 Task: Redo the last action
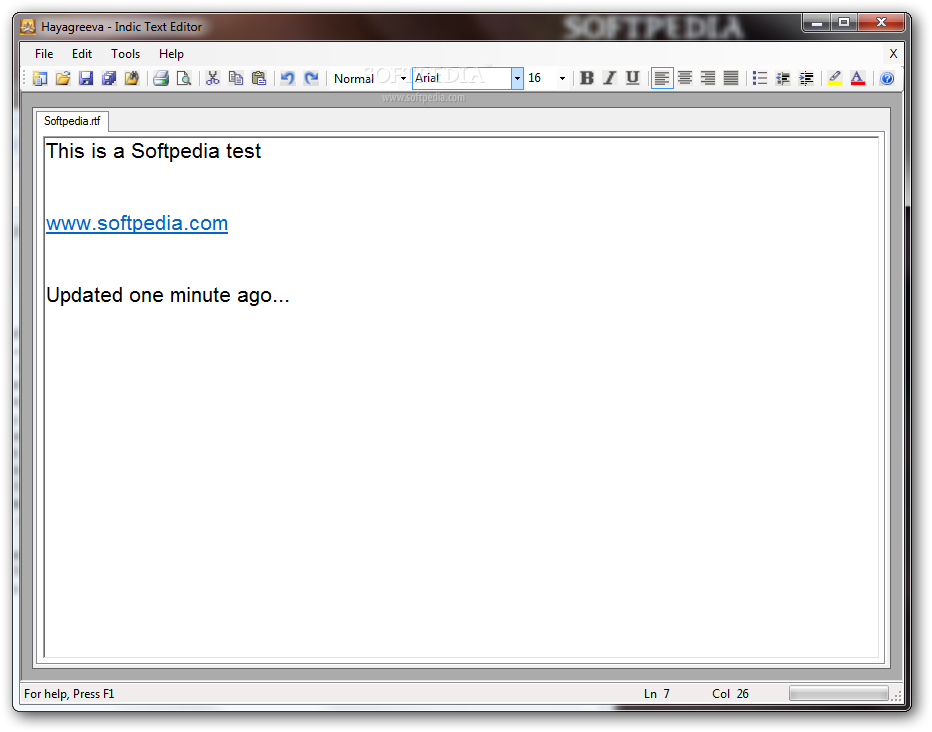tap(311, 78)
